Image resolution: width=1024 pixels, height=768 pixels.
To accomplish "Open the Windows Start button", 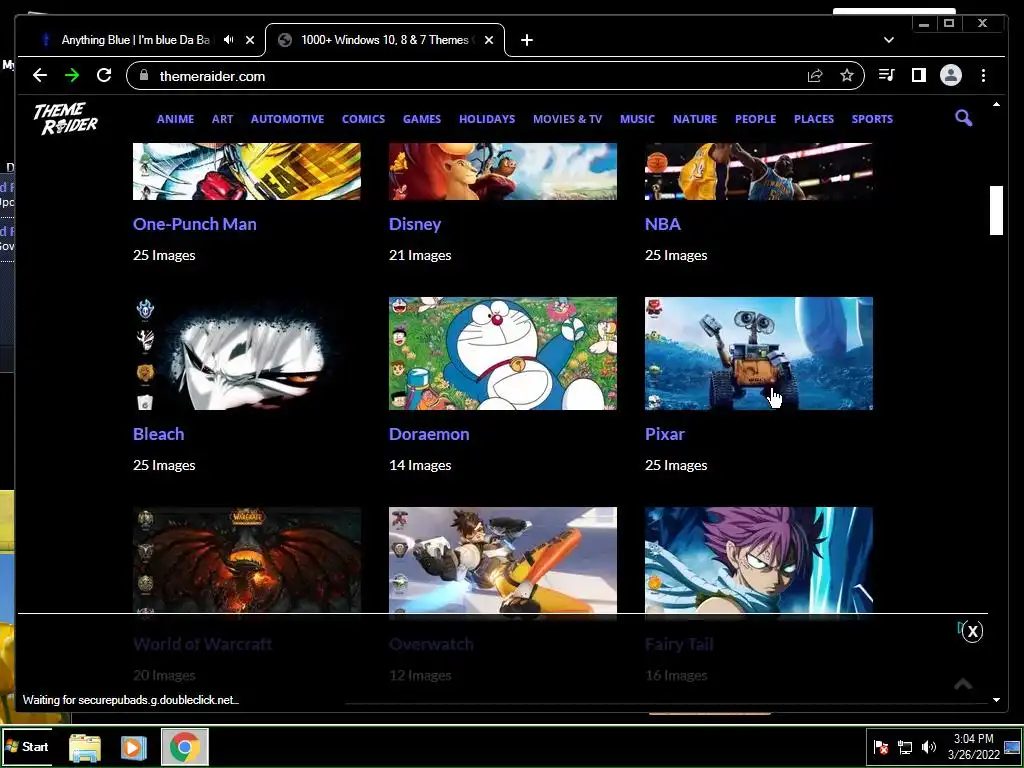I will (x=27, y=746).
